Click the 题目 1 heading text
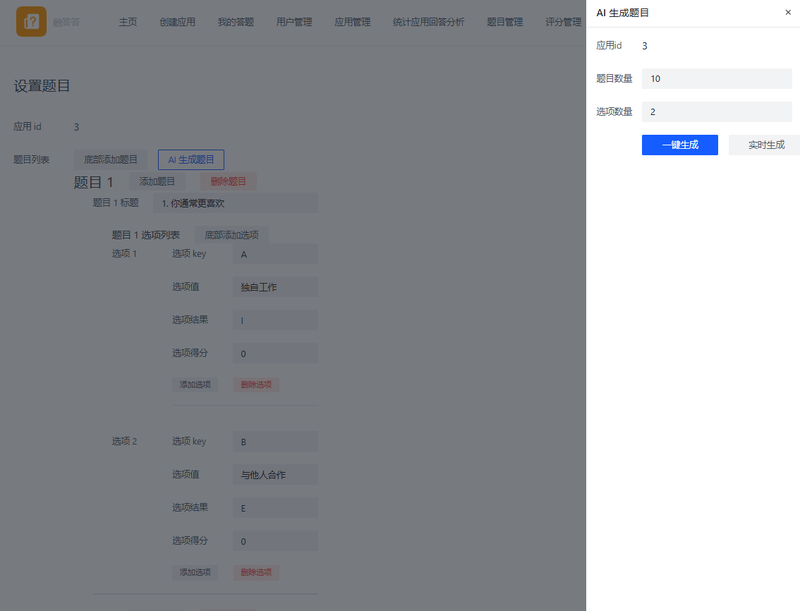Image resolution: width=800 pixels, height=611 pixels. click(x=93, y=182)
